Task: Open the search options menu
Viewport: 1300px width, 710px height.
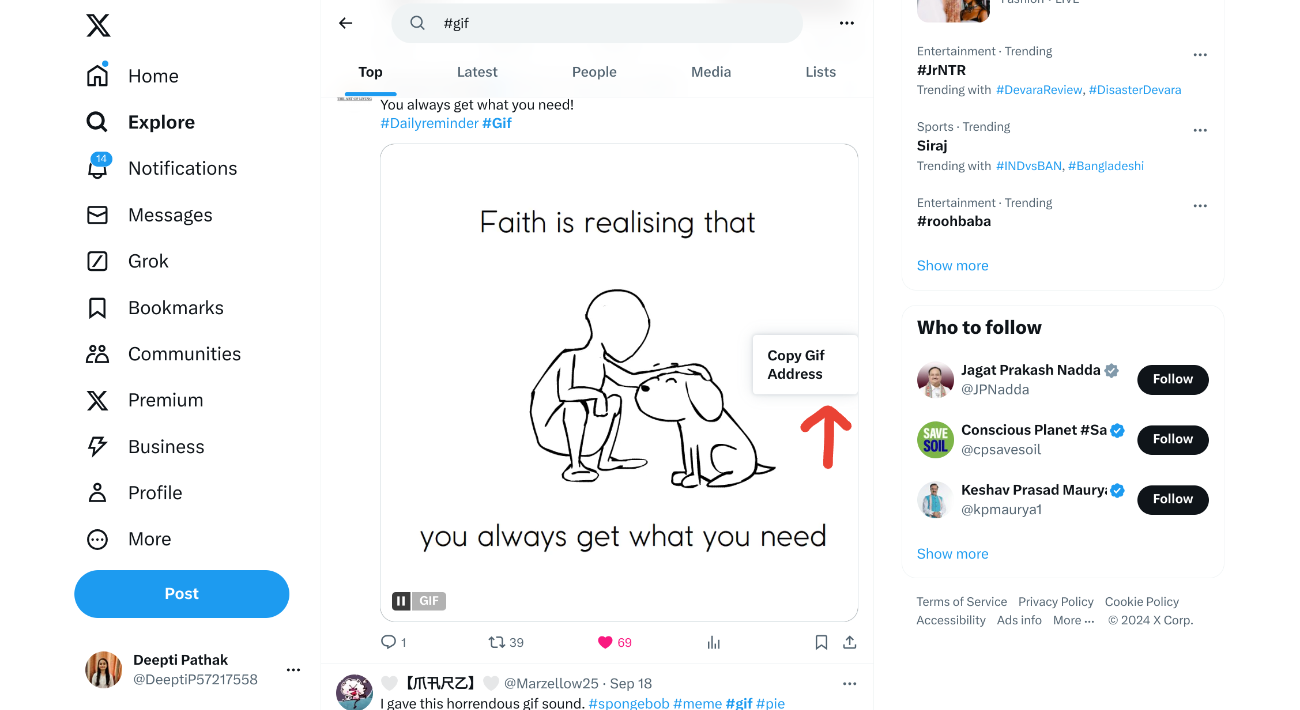Action: (x=847, y=22)
